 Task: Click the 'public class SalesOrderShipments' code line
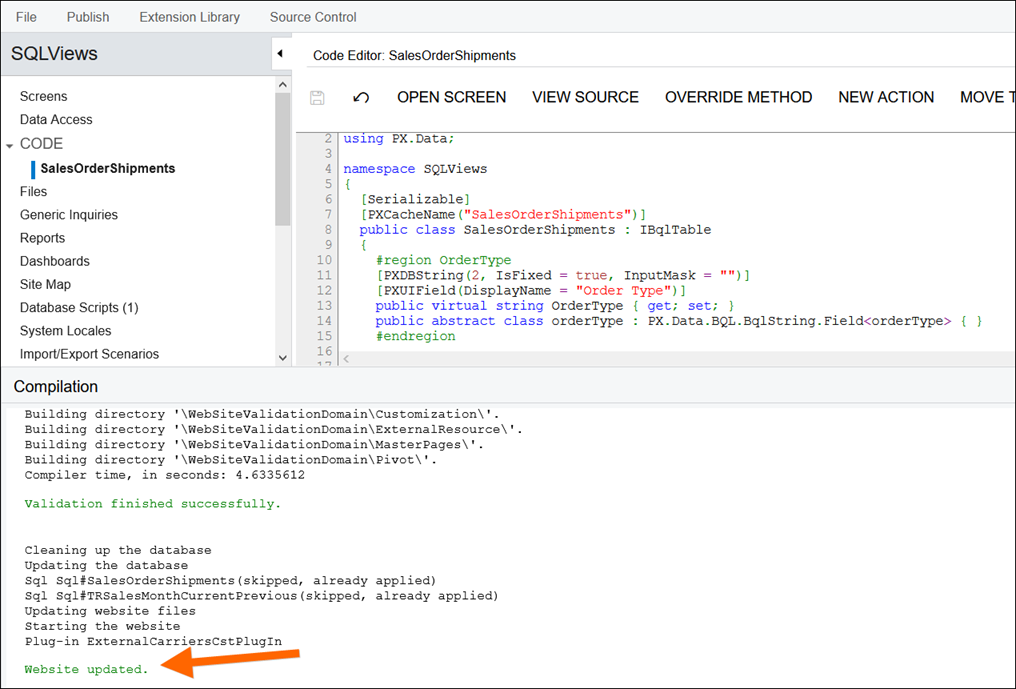(535, 230)
